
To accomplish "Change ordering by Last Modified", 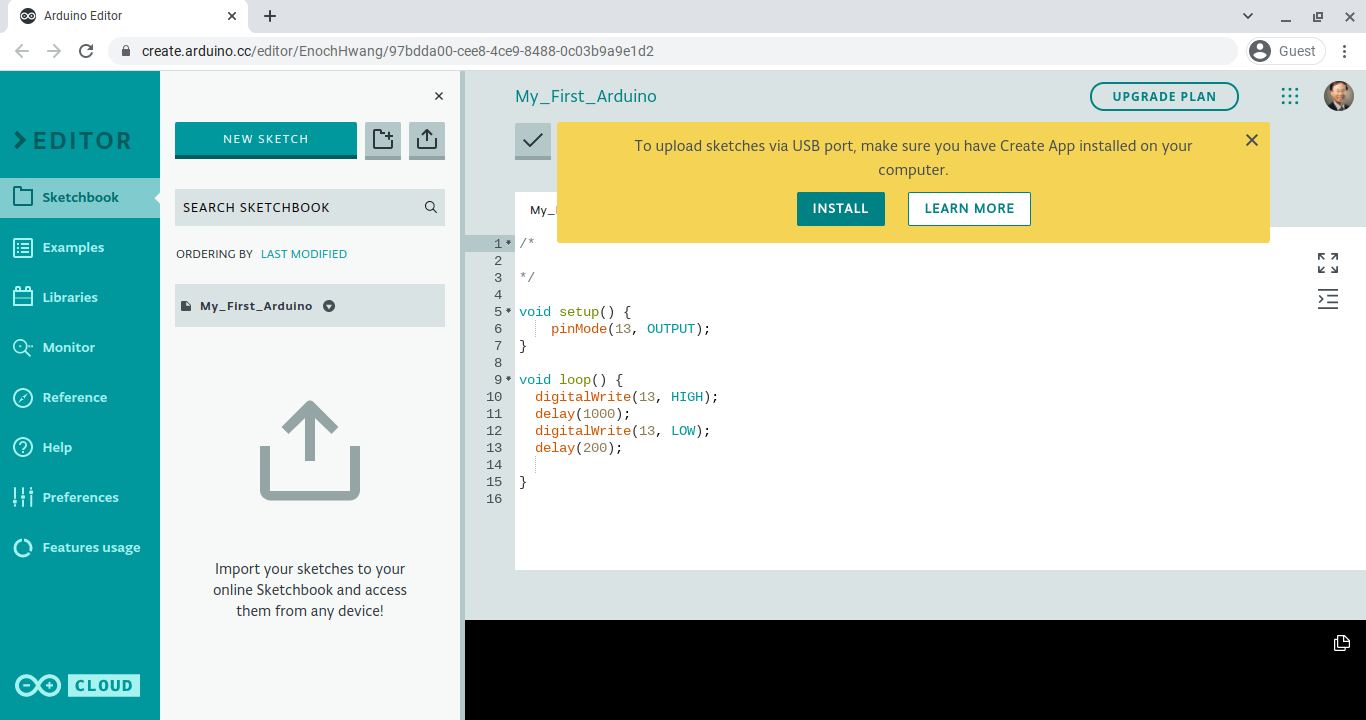I will pyautogui.click(x=304, y=254).
